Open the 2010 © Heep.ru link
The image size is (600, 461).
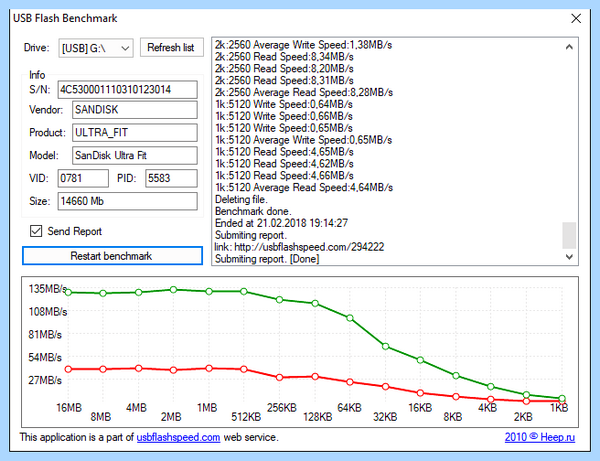pos(540,437)
